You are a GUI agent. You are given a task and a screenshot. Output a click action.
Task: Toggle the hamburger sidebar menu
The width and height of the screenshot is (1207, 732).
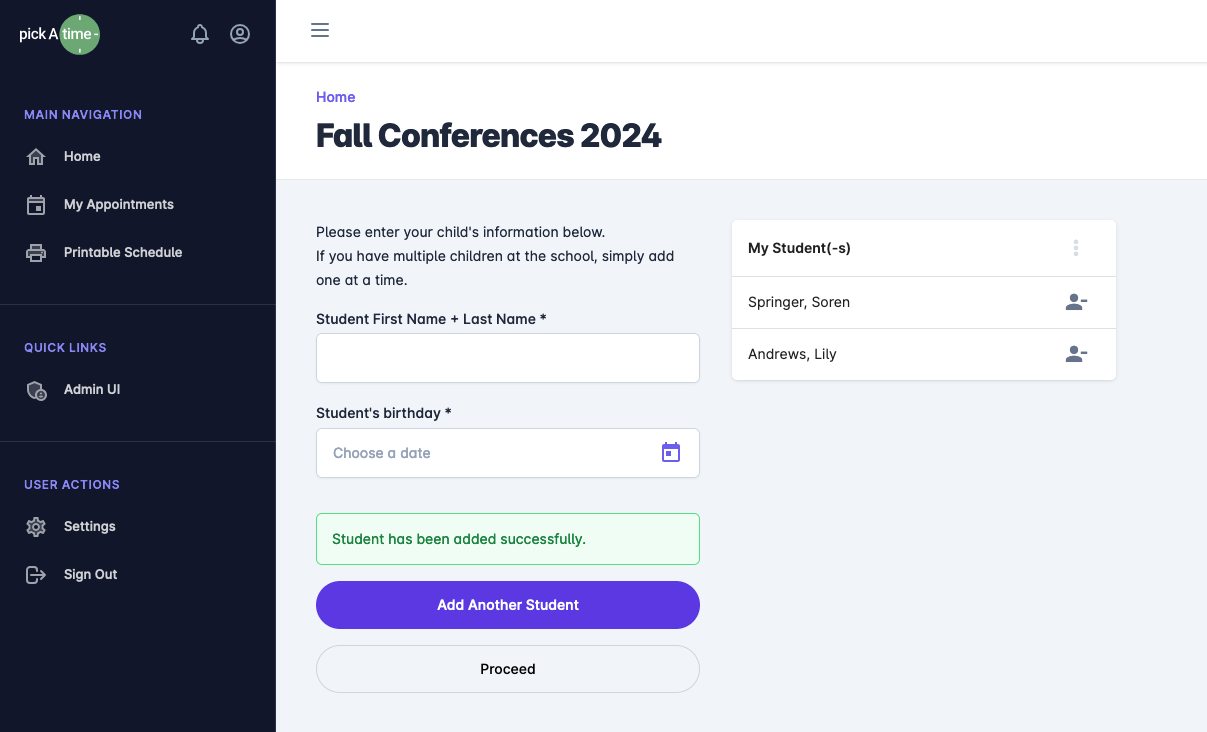[320, 30]
